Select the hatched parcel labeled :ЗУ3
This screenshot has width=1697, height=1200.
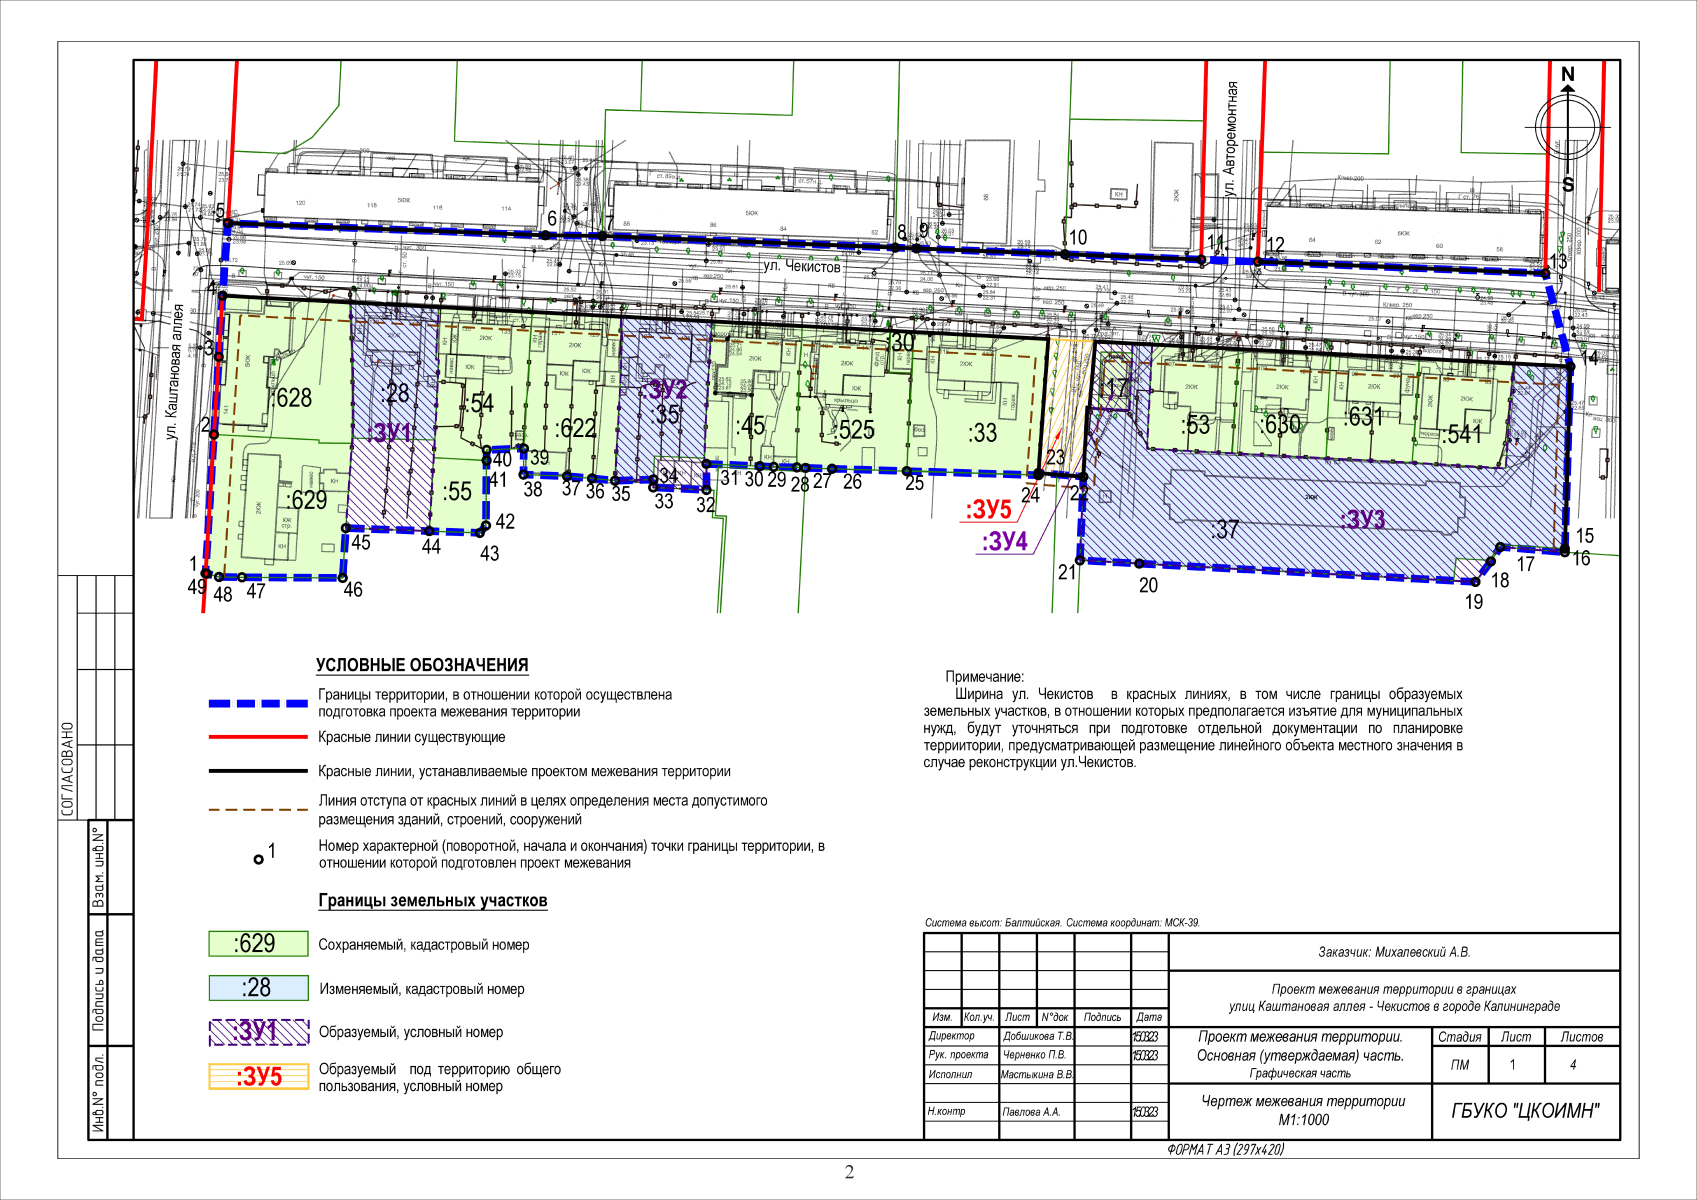coord(1362,519)
